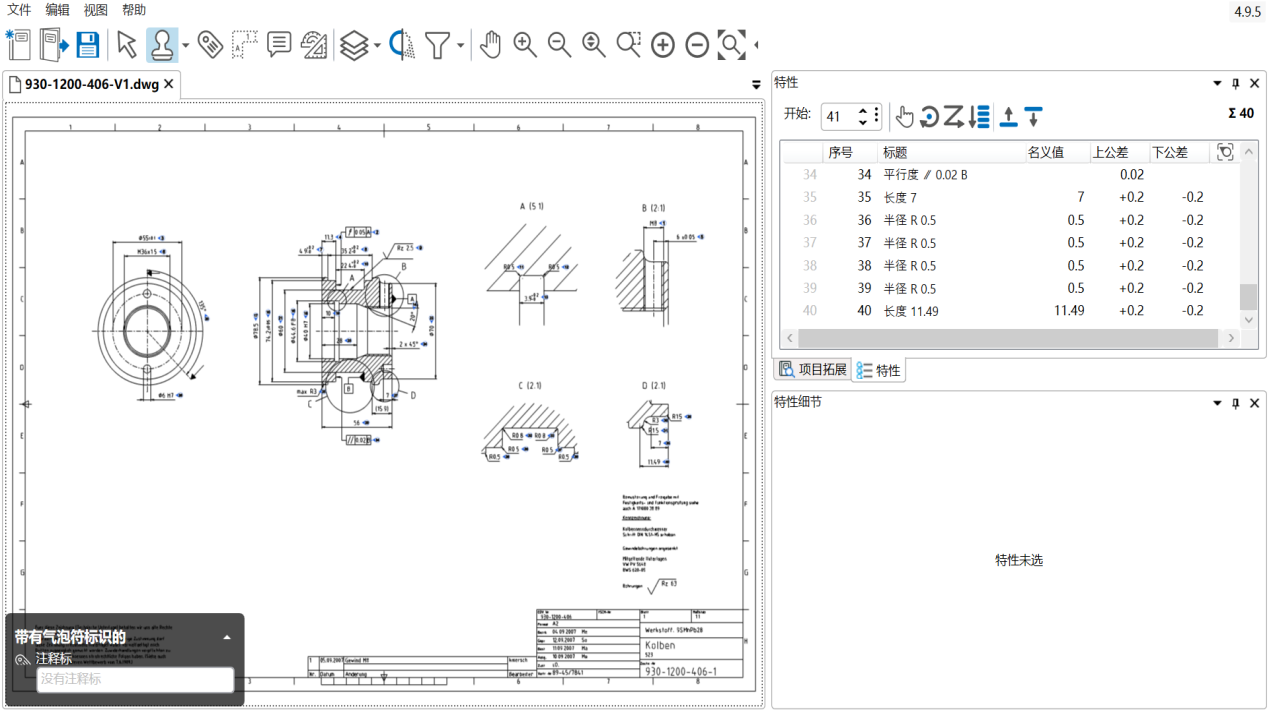Viewport: 1269px width, 710px height.
Task: Click the tag label tool icon
Action: 209,45
